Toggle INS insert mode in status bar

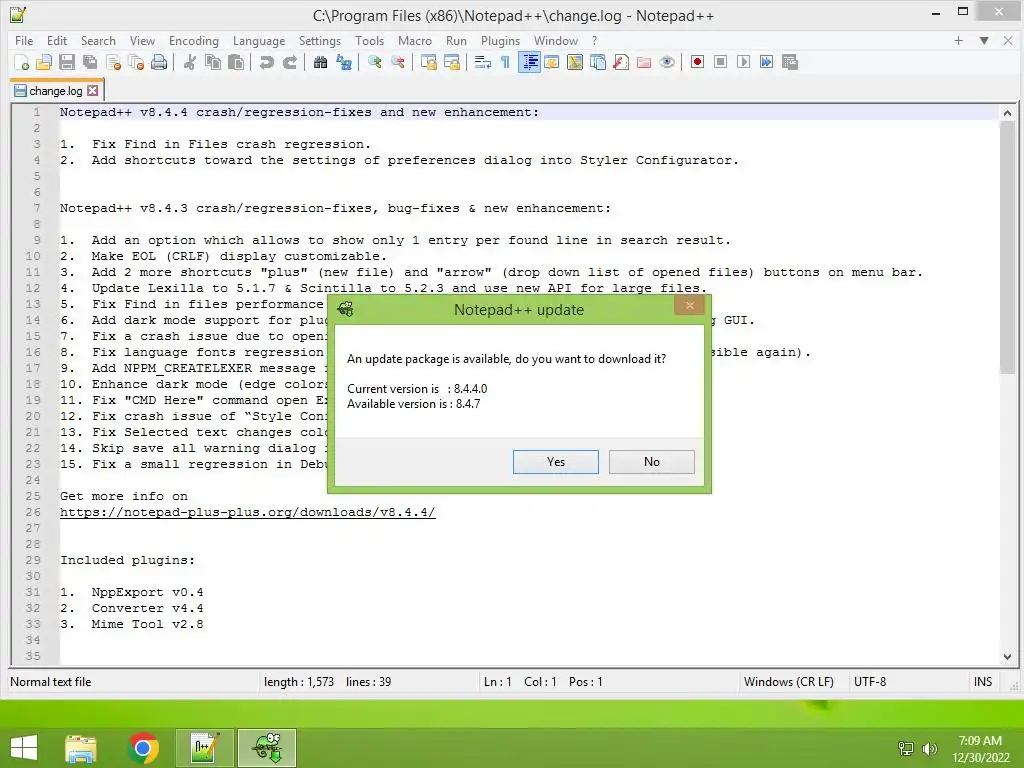pyautogui.click(x=983, y=682)
